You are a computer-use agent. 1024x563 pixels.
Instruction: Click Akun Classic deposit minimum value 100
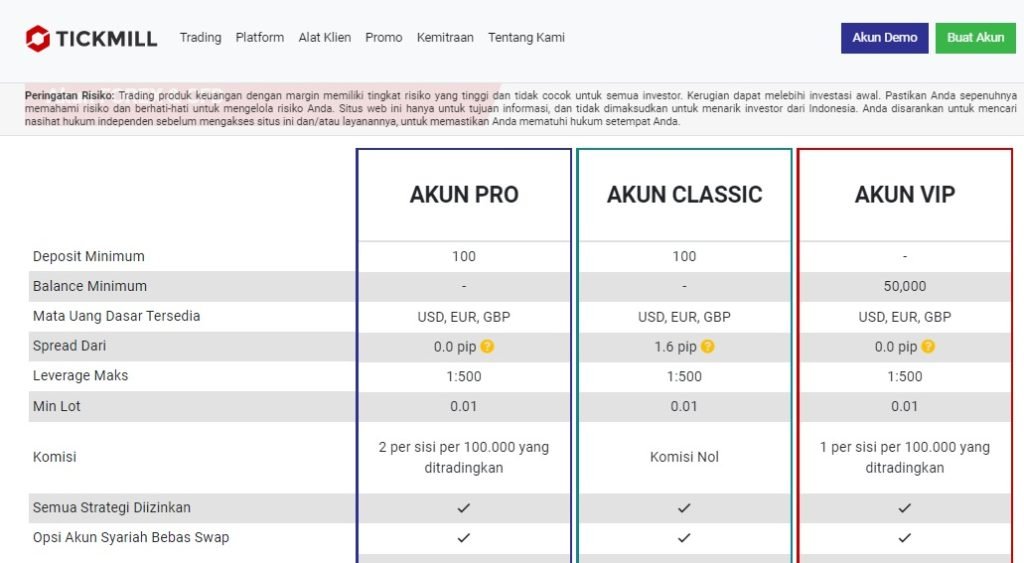(x=684, y=257)
